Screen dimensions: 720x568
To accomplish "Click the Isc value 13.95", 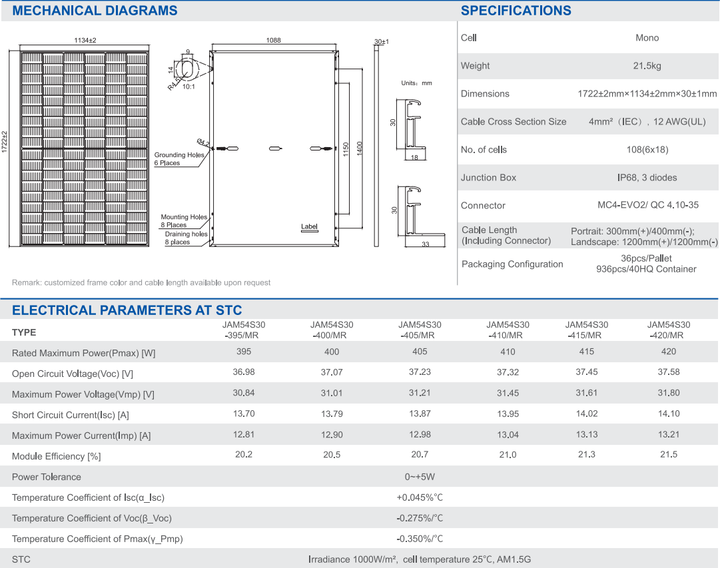I will click(507, 414).
